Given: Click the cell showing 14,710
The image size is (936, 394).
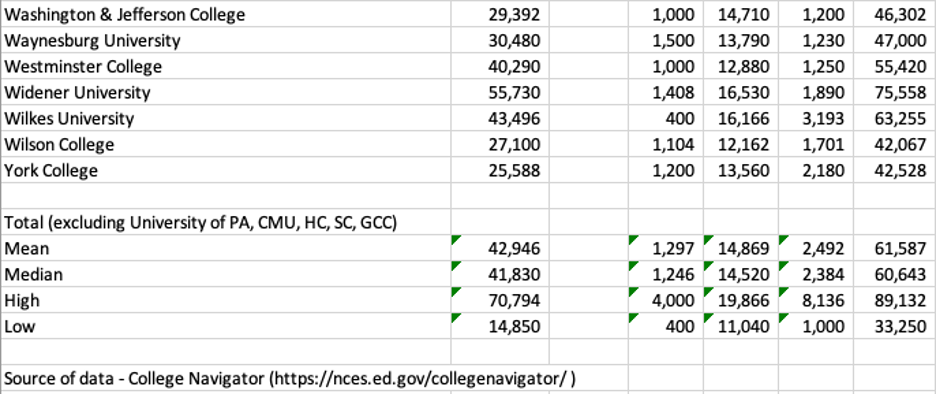Looking at the screenshot, I should [741, 15].
